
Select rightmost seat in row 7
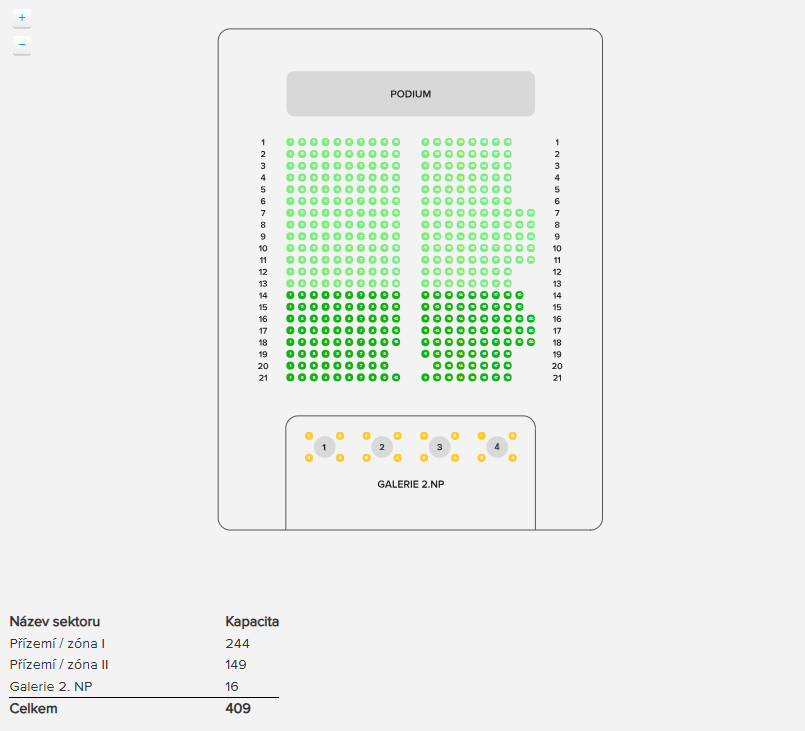531,213
